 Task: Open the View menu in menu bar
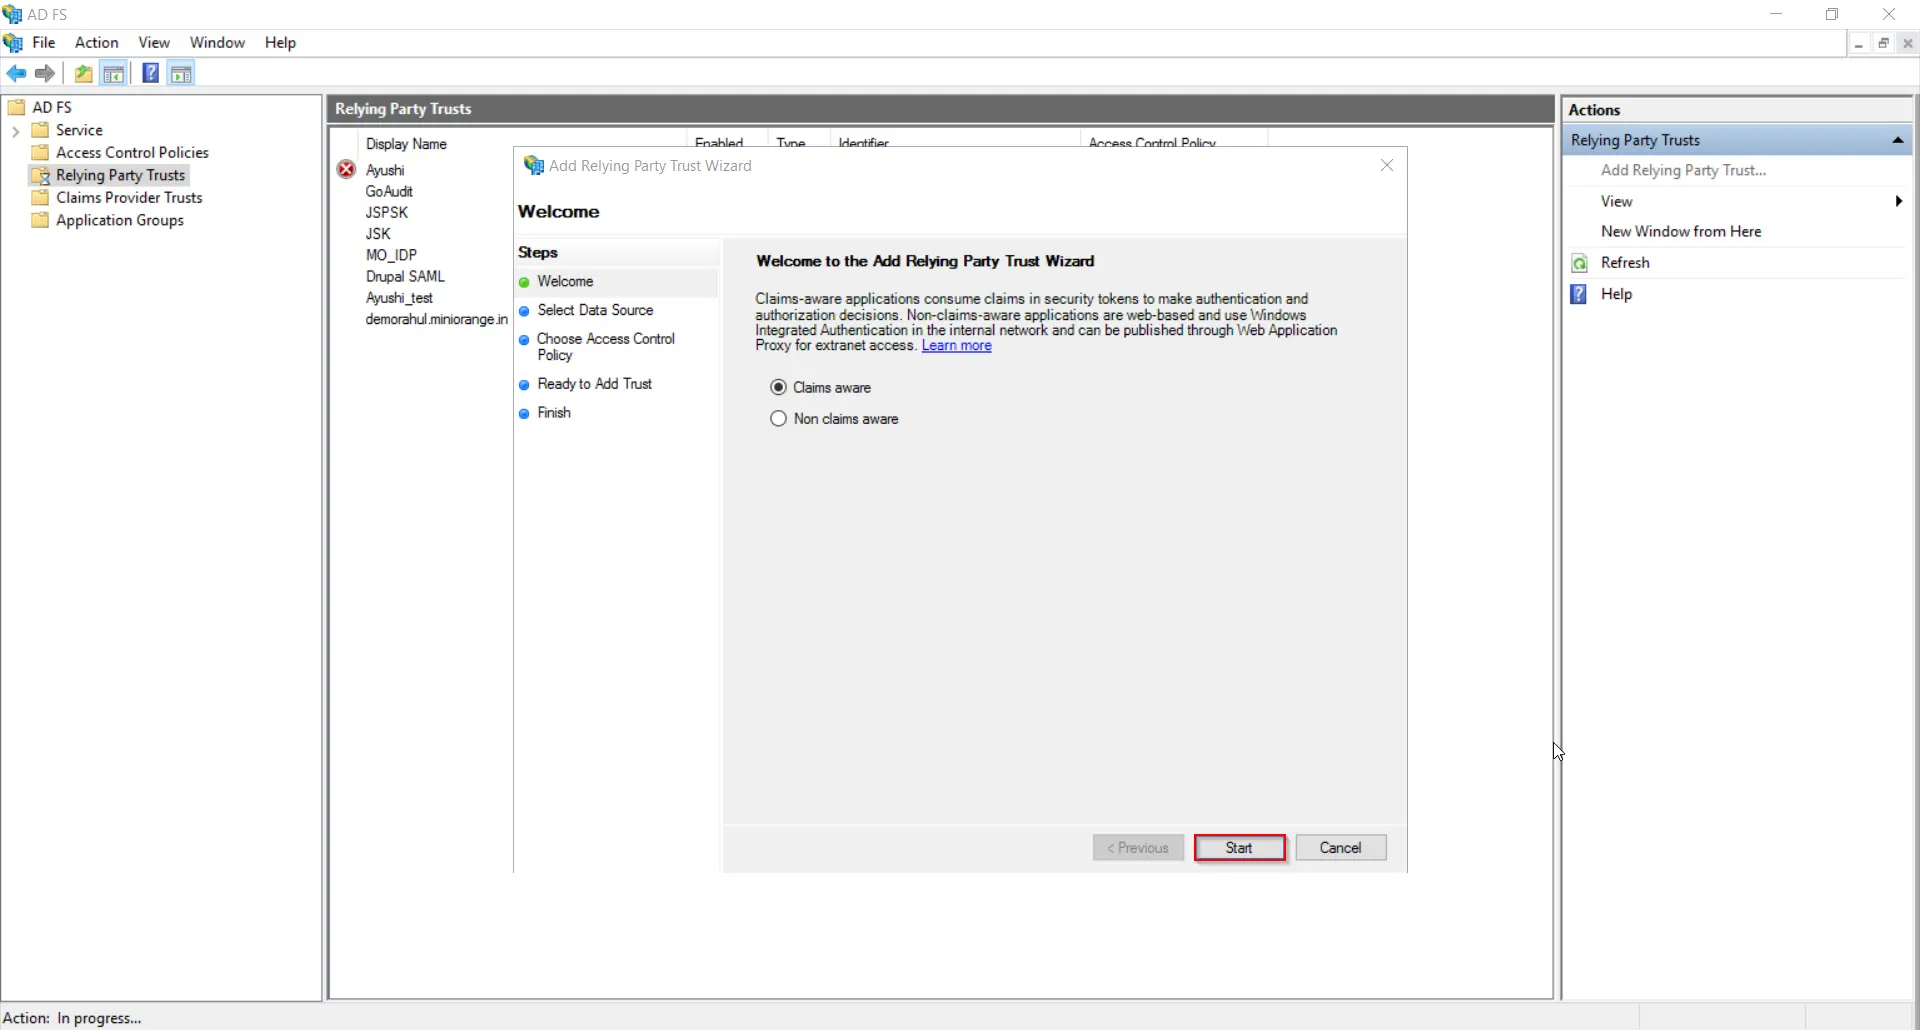point(154,42)
